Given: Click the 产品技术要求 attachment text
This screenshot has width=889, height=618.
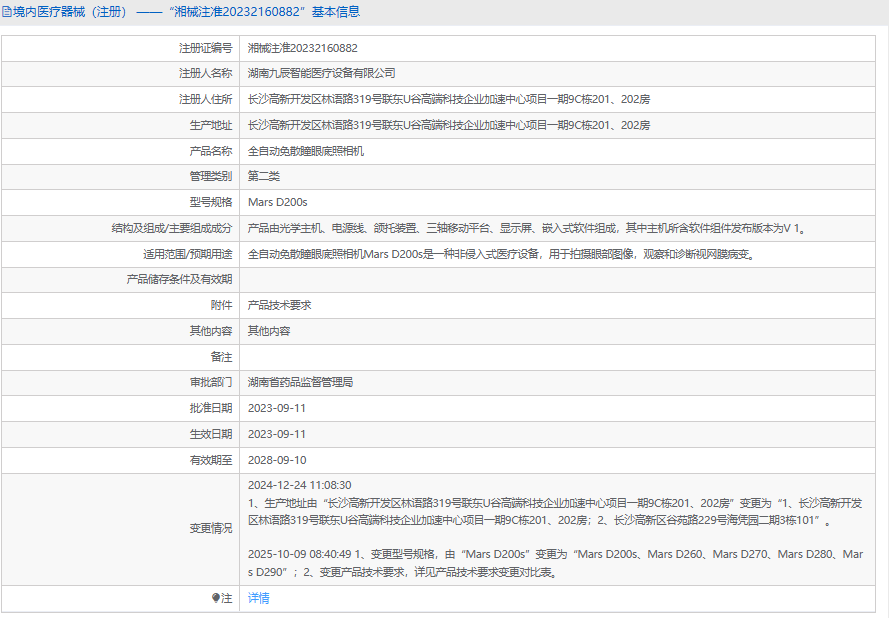Looking at the screenshot, I should (x=280, y=305).
